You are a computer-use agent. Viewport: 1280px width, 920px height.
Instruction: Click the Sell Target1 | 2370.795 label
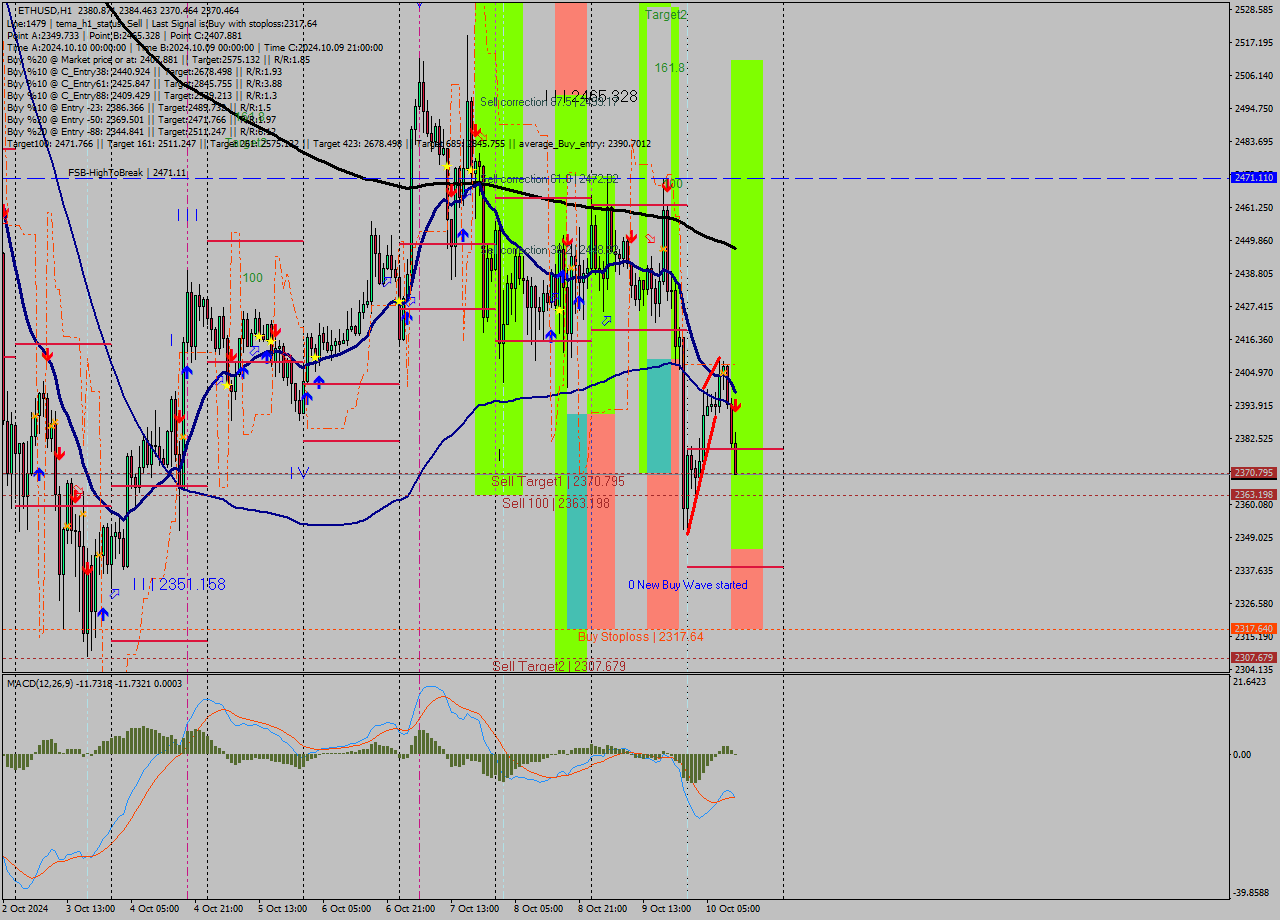[x=558, y=482]
